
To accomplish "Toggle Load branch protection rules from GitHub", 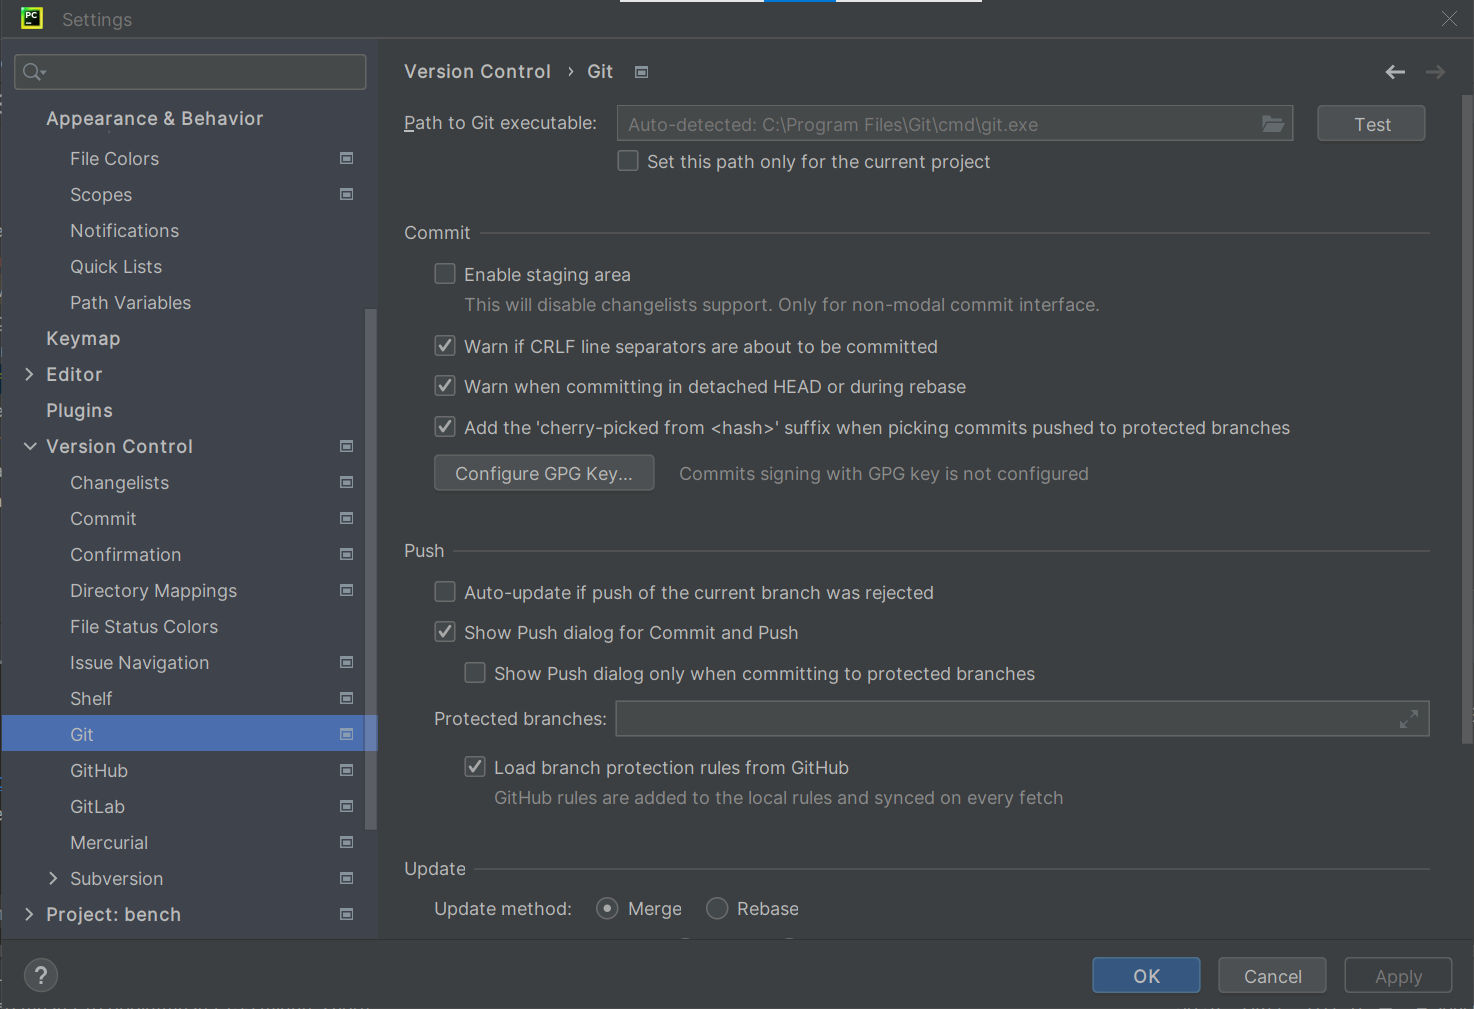I will coord(475,767).
